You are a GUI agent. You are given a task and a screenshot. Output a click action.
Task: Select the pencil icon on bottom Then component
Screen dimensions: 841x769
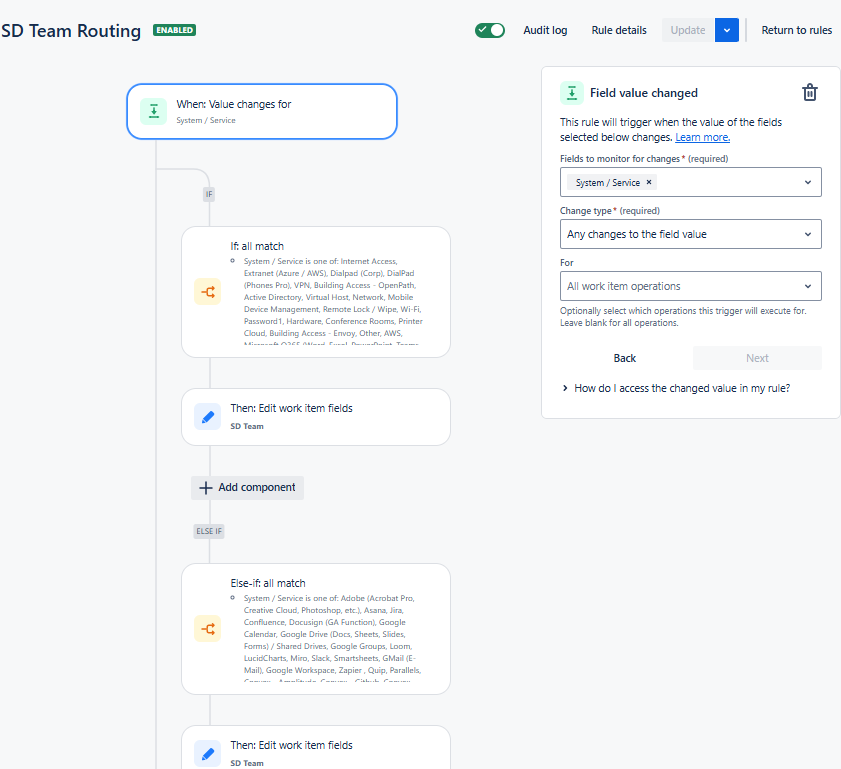(x=207, y=753)
